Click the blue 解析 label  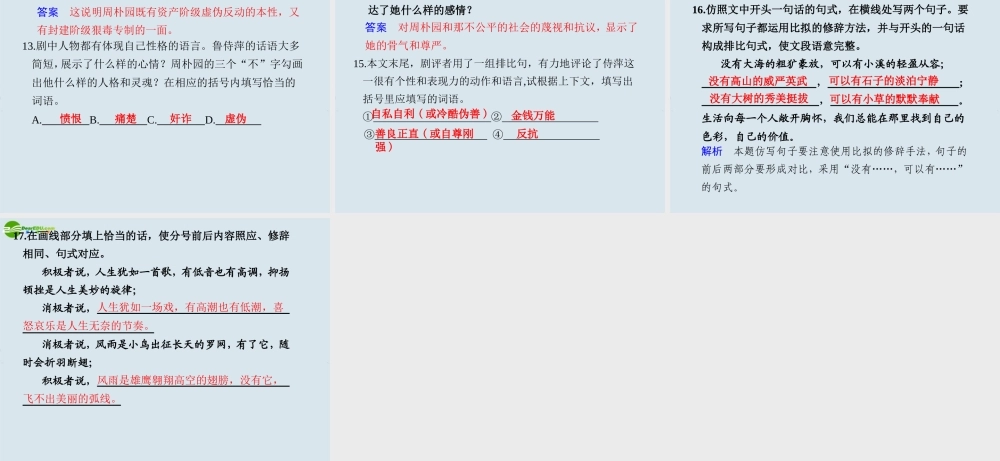coord(712,152)
